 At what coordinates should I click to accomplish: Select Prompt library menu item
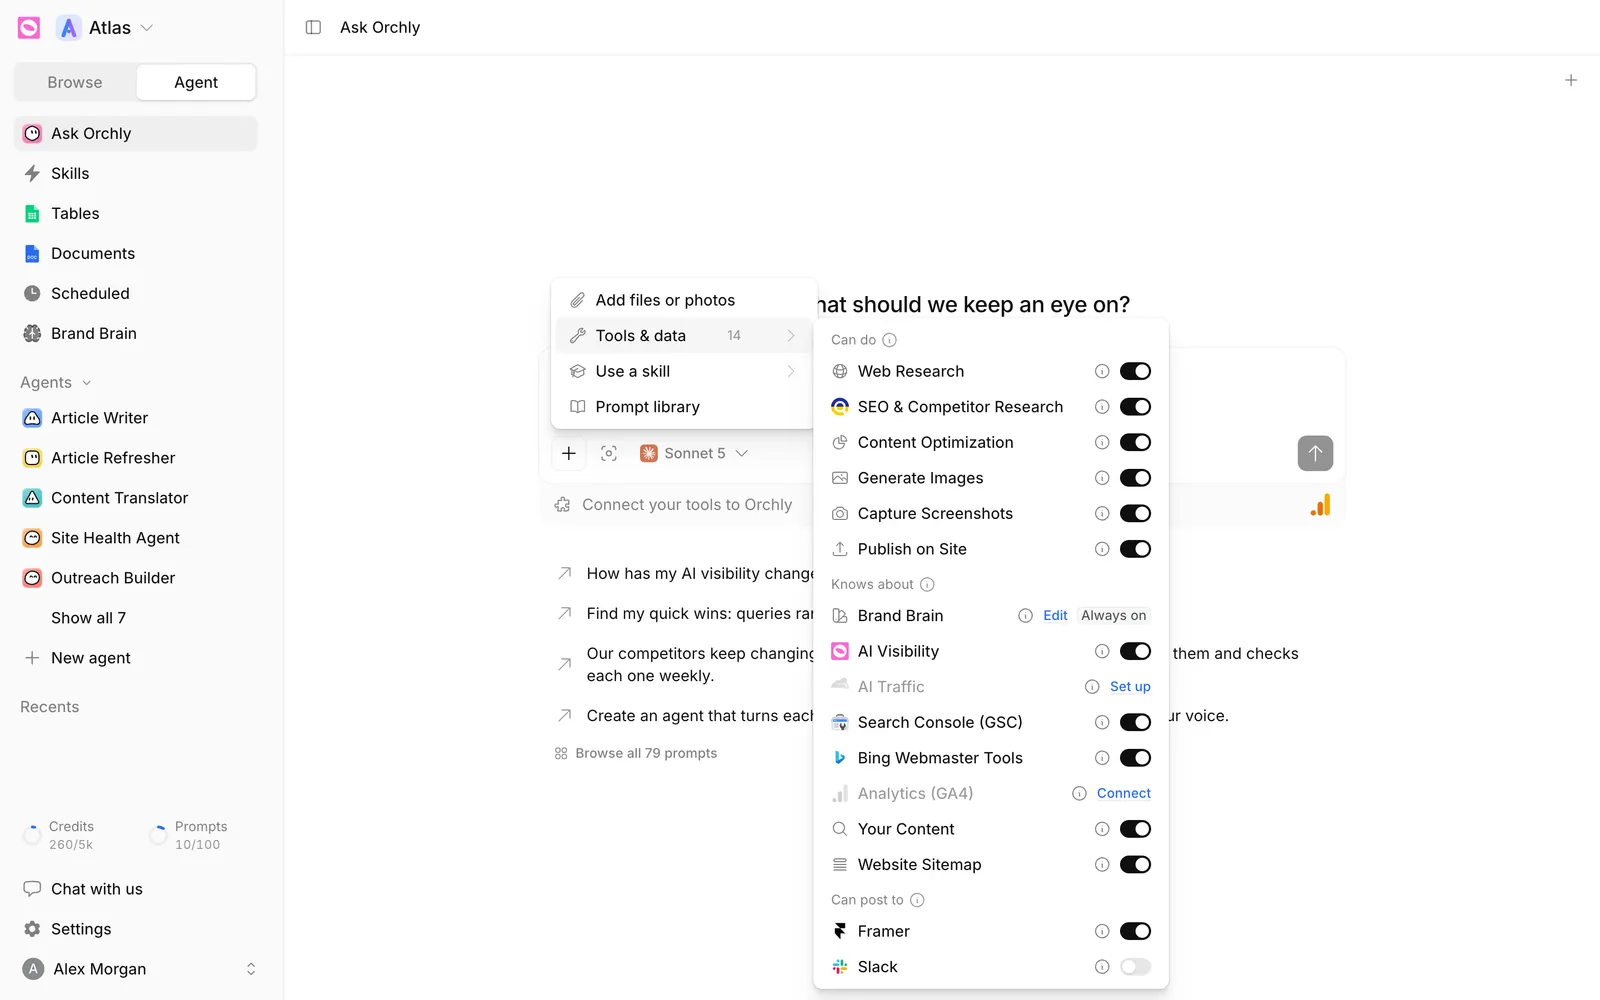684,407
